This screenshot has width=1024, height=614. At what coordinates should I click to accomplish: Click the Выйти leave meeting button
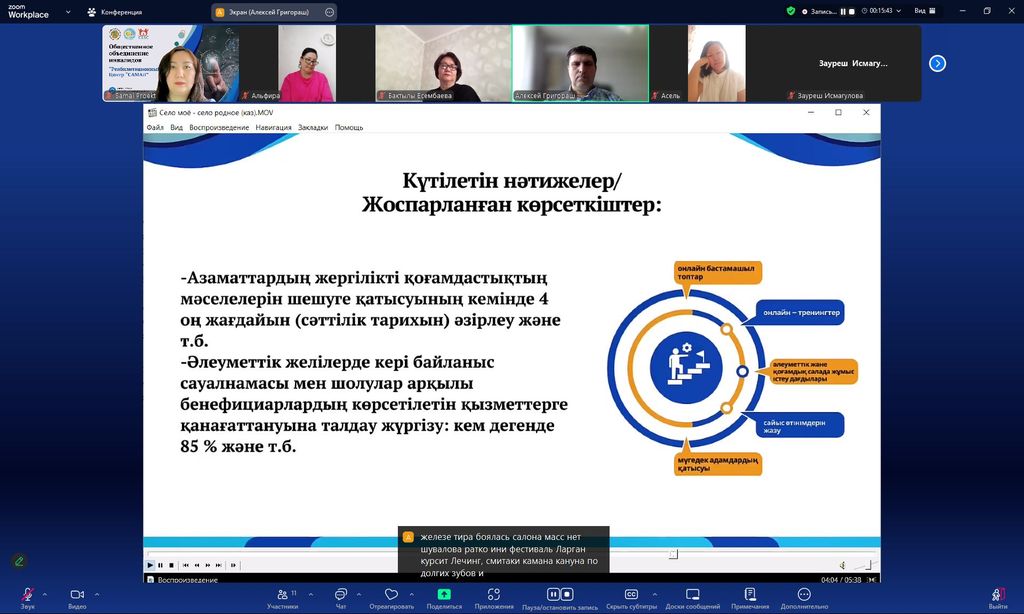point(997,595)
